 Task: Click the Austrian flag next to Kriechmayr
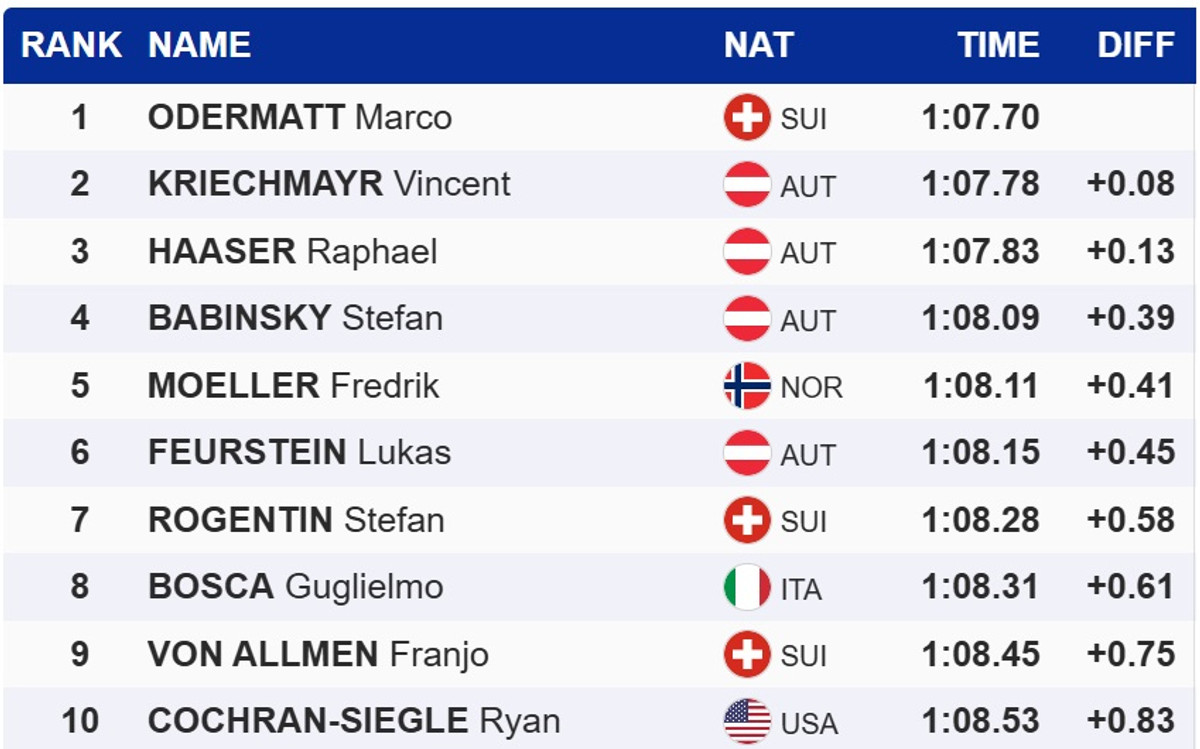click(747, 185)
